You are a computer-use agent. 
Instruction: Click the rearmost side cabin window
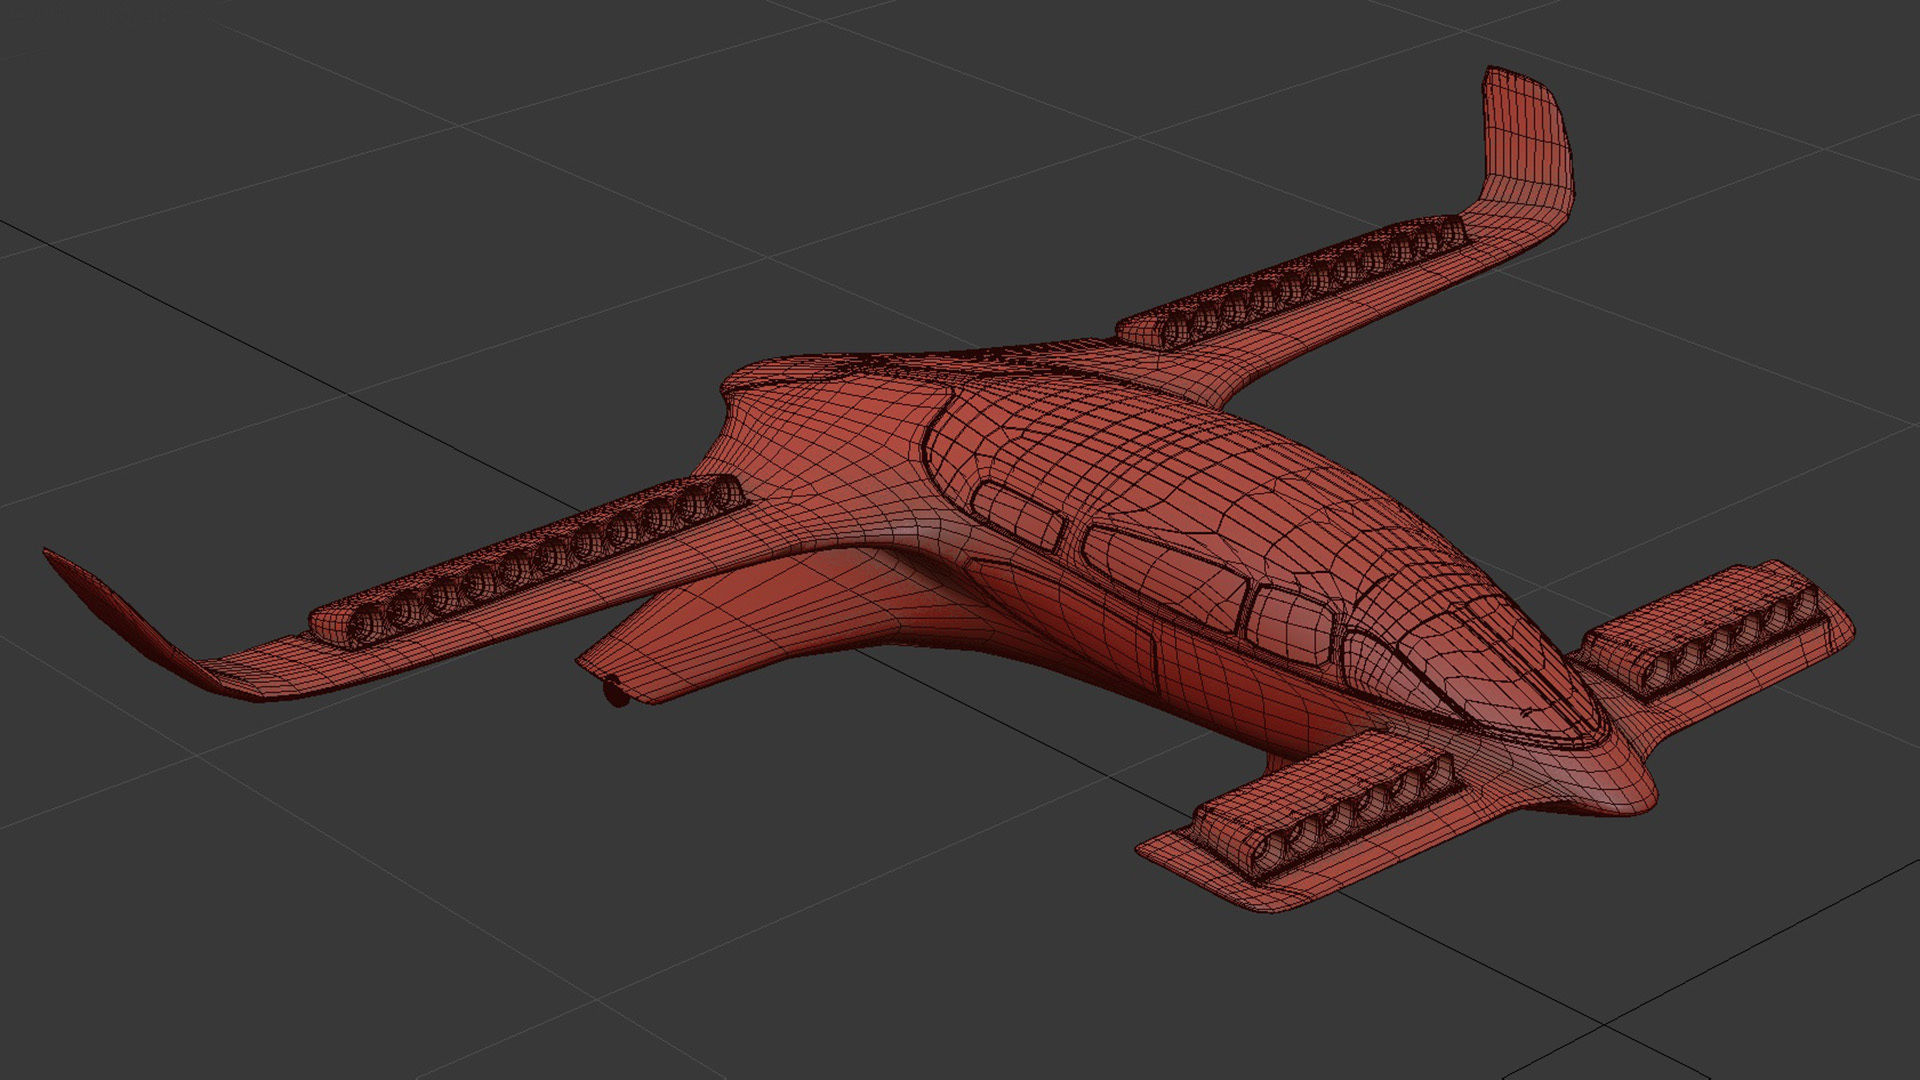[x=1018, y=515]
